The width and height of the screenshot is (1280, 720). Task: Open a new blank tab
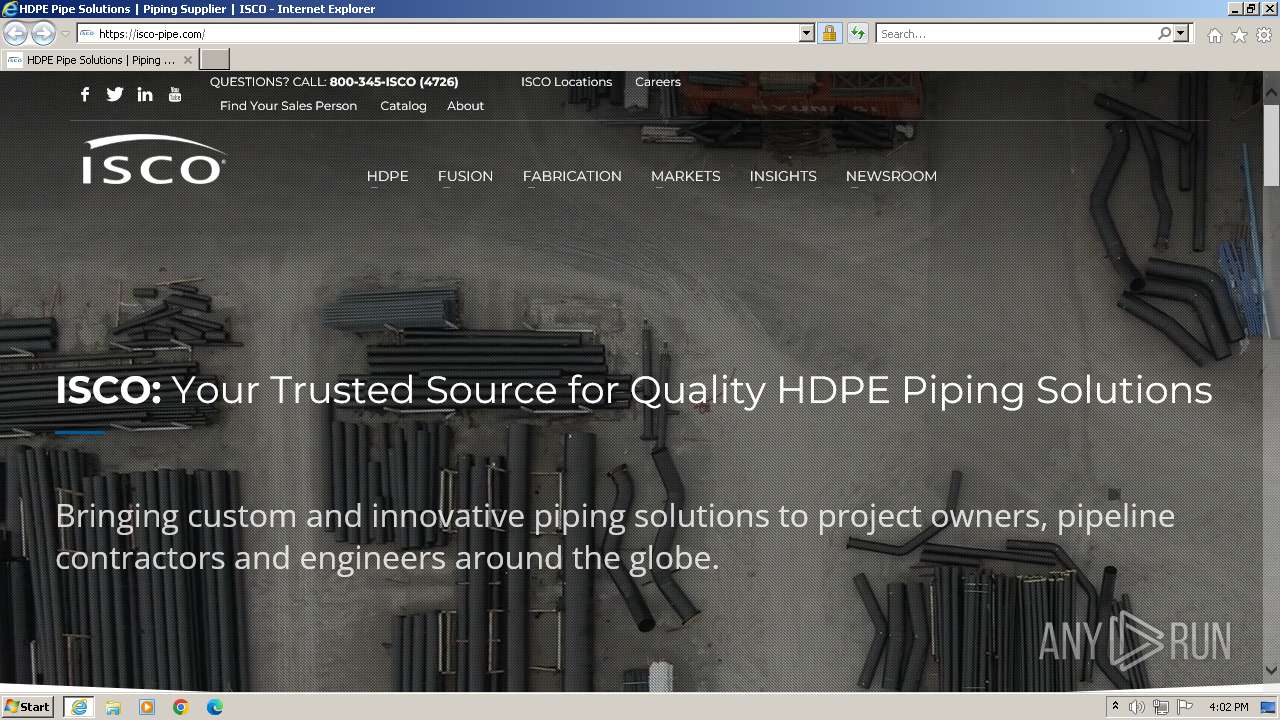tap(215, 59)
